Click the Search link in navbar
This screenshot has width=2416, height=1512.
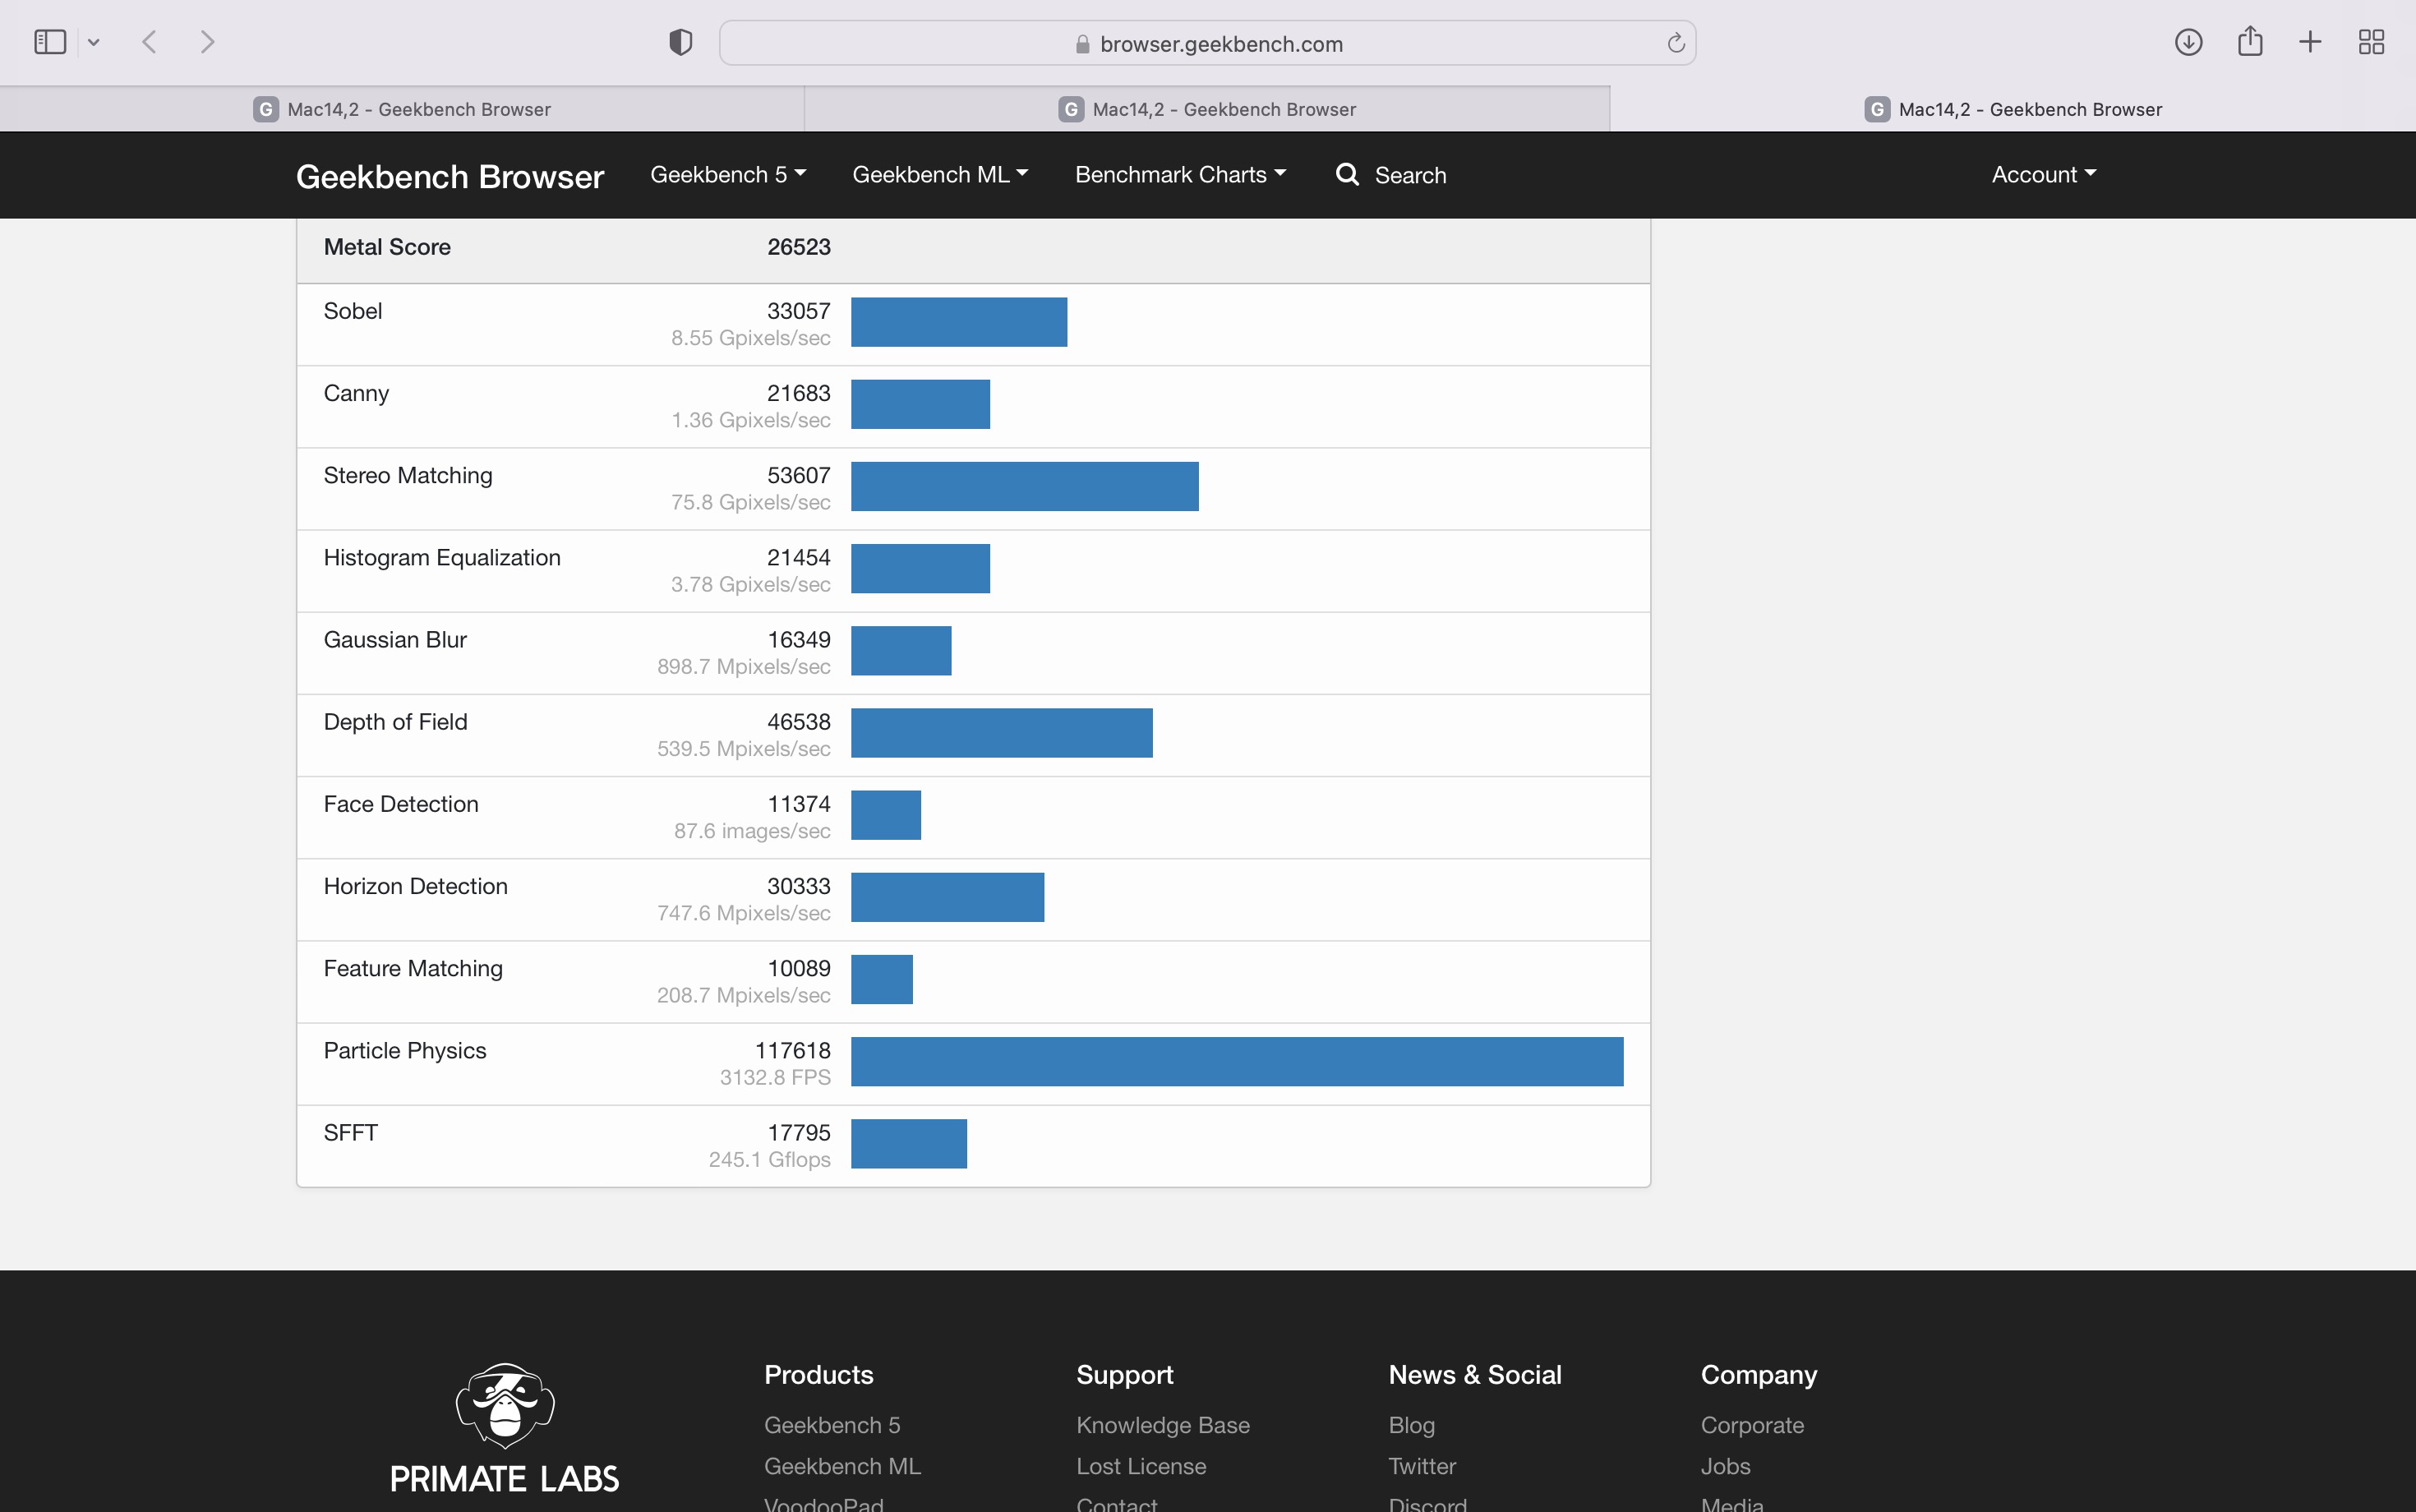click(x=1391, y=175)
